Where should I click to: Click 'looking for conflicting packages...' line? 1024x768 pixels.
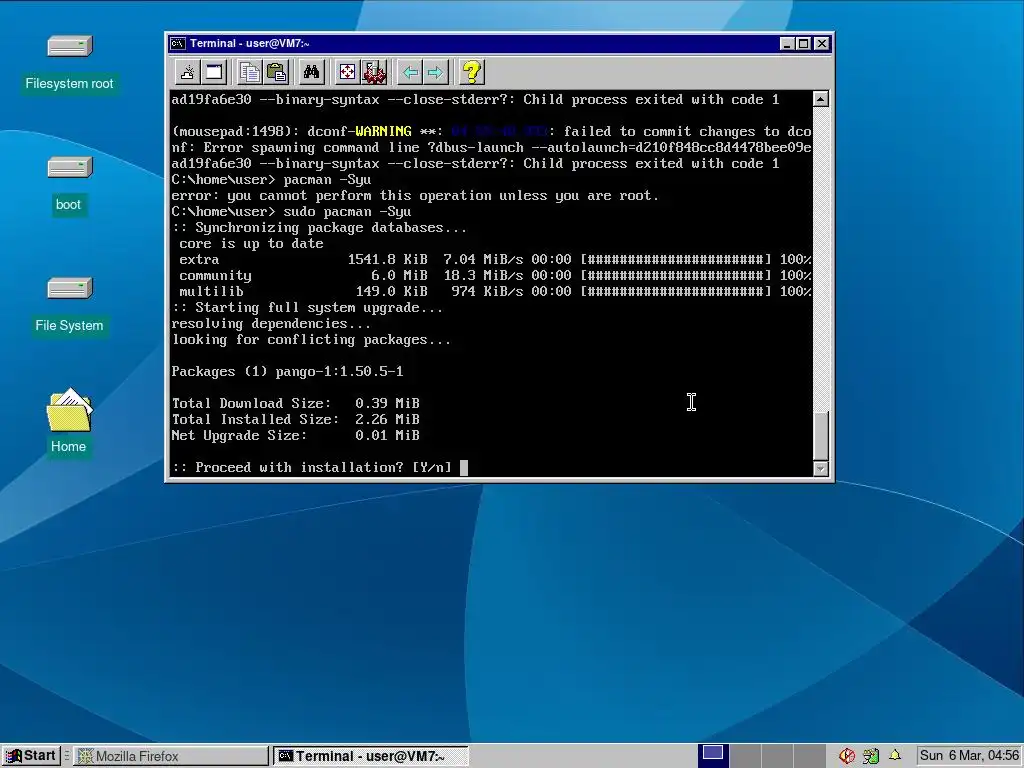pos(311,340)
